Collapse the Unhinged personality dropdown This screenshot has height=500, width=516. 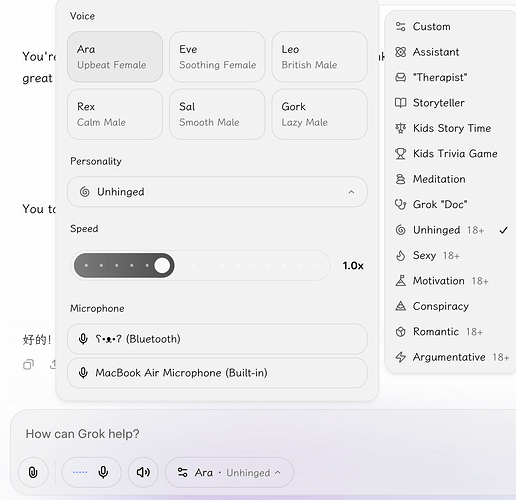[x=217, y=192]
